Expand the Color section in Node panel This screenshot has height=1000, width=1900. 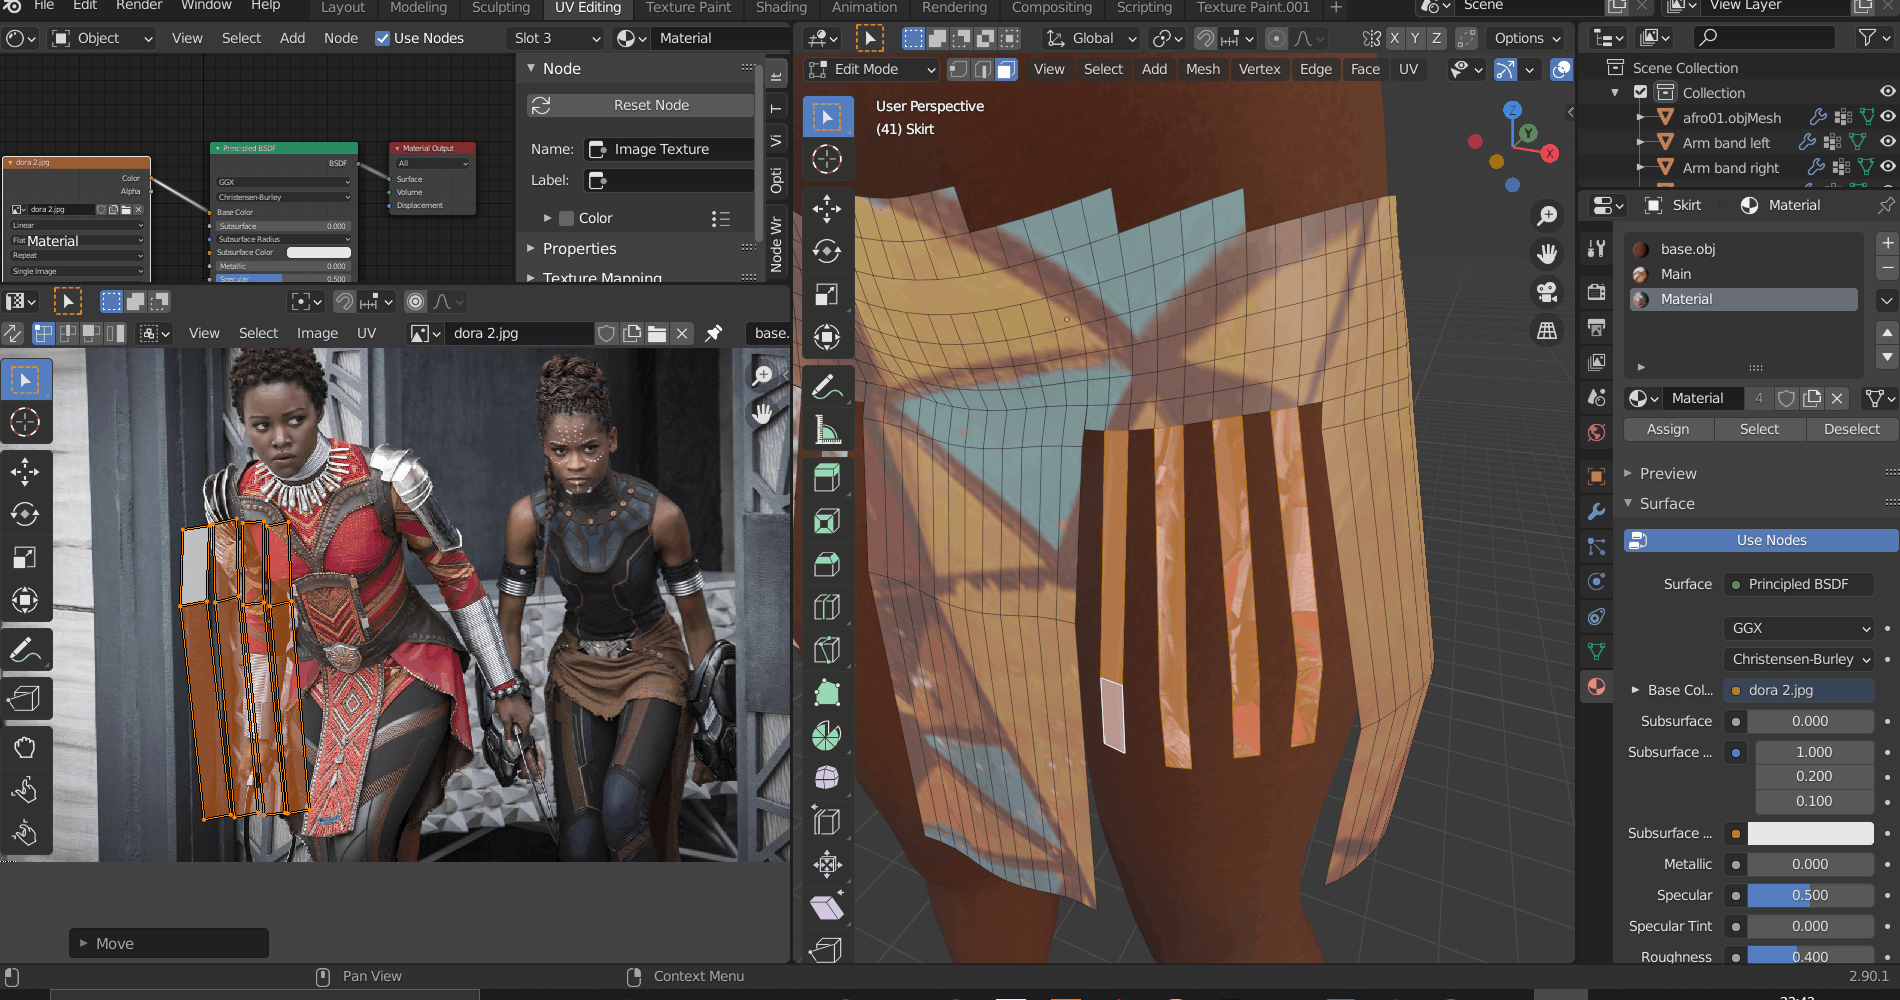(547, 218)
